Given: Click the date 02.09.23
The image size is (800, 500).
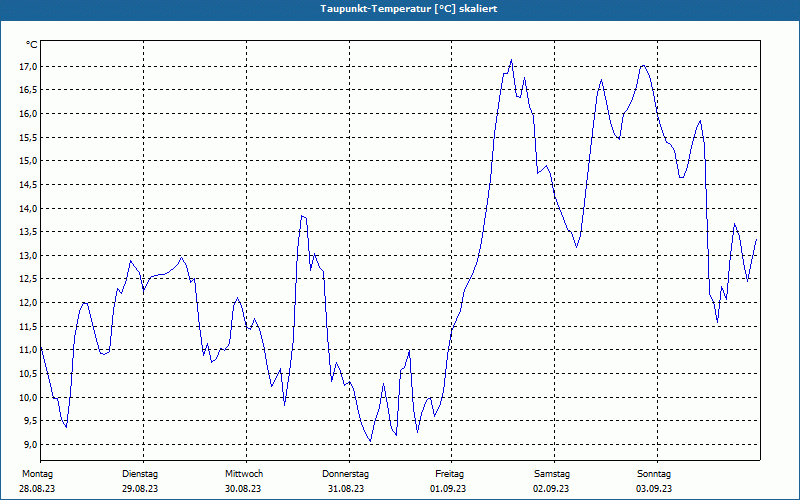Looking at the screenshot, I should (551, 489).
